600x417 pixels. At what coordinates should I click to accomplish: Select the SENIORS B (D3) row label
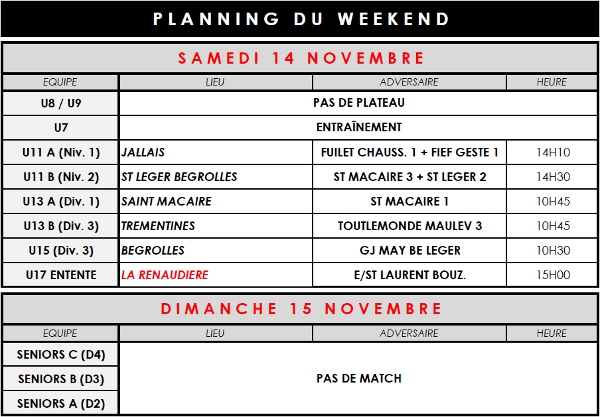click(x=60, y=379)
